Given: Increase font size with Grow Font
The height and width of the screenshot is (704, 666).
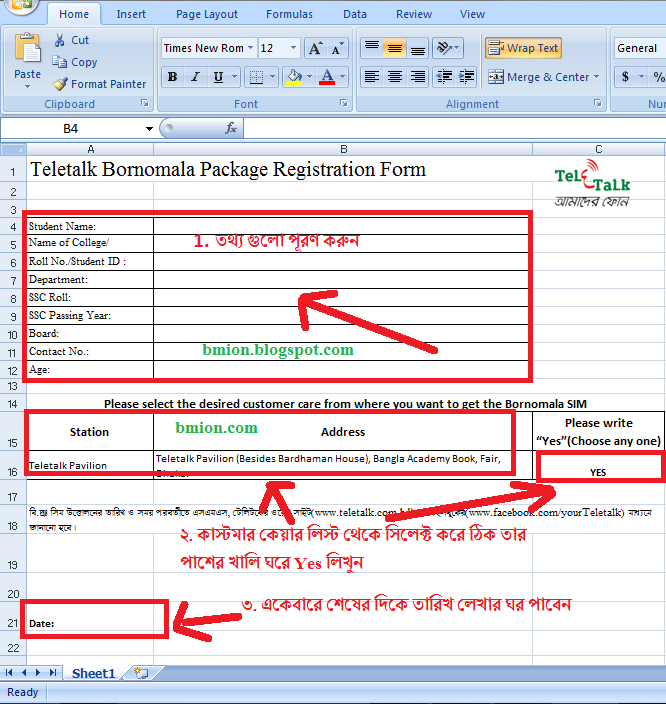Looking at the screenshot, I should coord(315,48).
